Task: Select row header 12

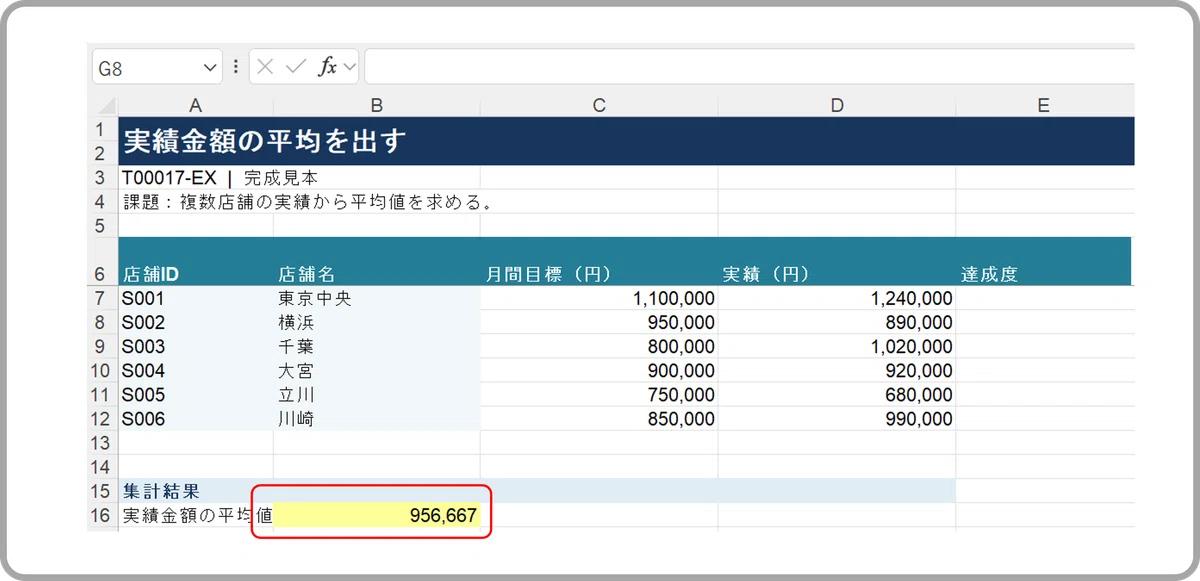Action: pyautogui.click(x=102, y=419)
